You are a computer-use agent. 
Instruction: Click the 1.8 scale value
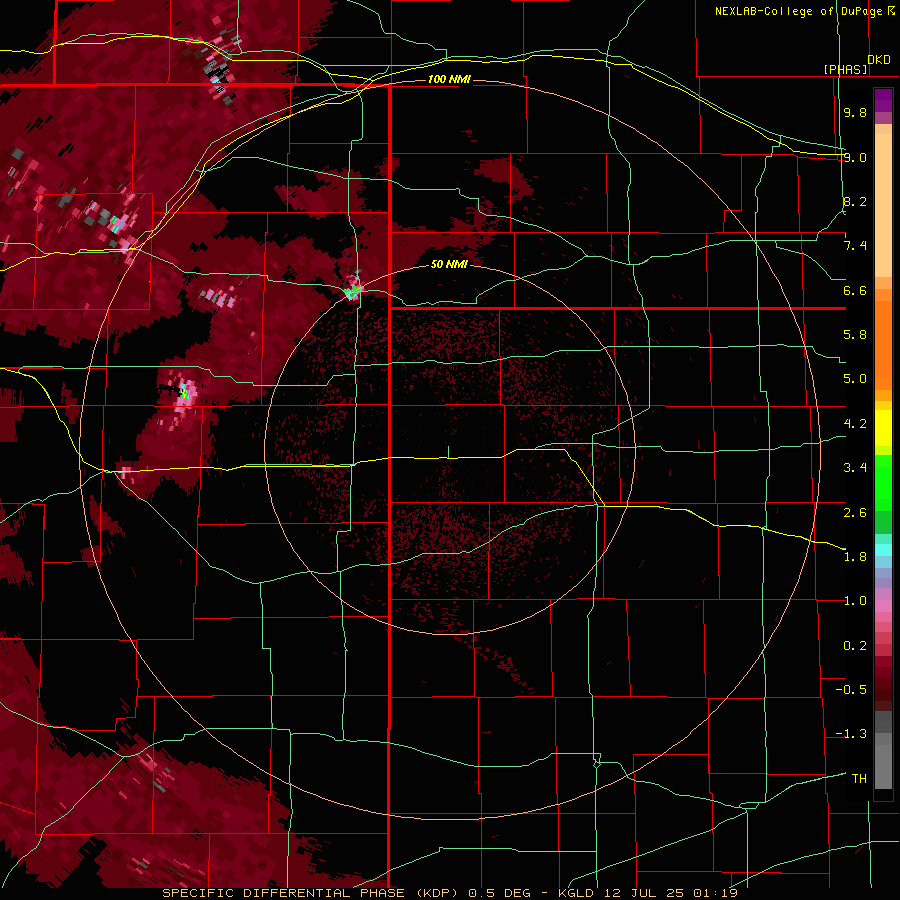coord(855,557)
